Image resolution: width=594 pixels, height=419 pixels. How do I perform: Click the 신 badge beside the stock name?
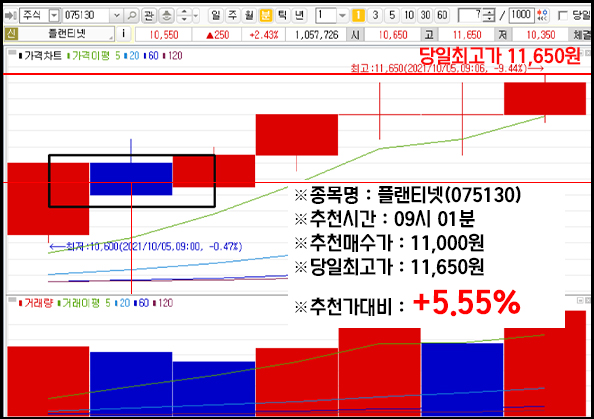(11, 34)
